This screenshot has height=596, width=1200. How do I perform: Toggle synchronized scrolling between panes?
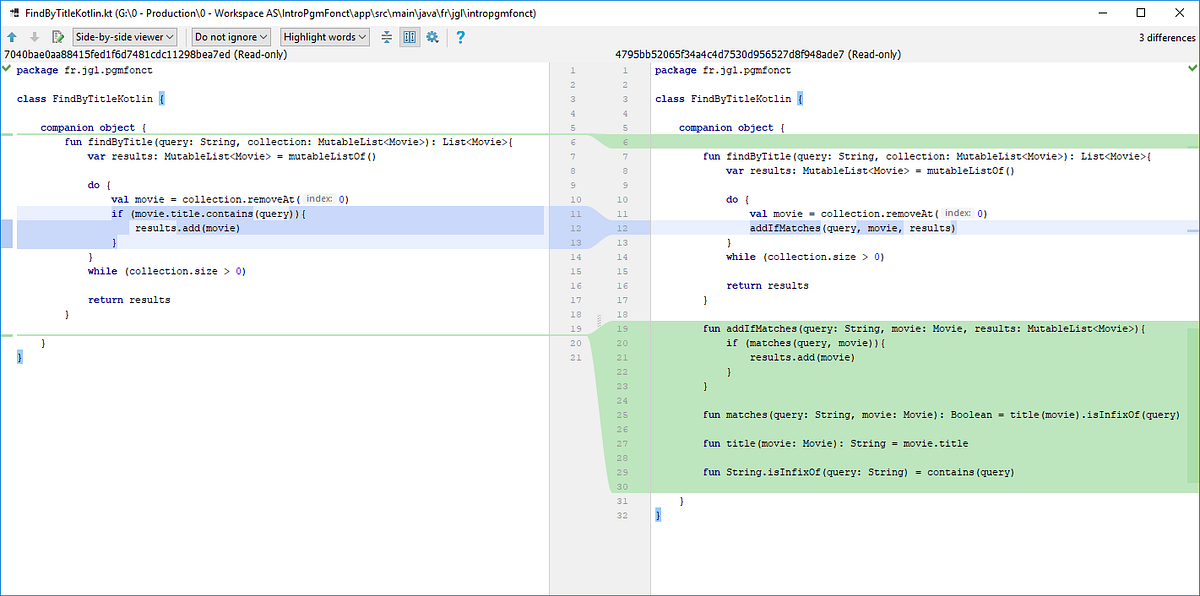(x=410, y=37)
